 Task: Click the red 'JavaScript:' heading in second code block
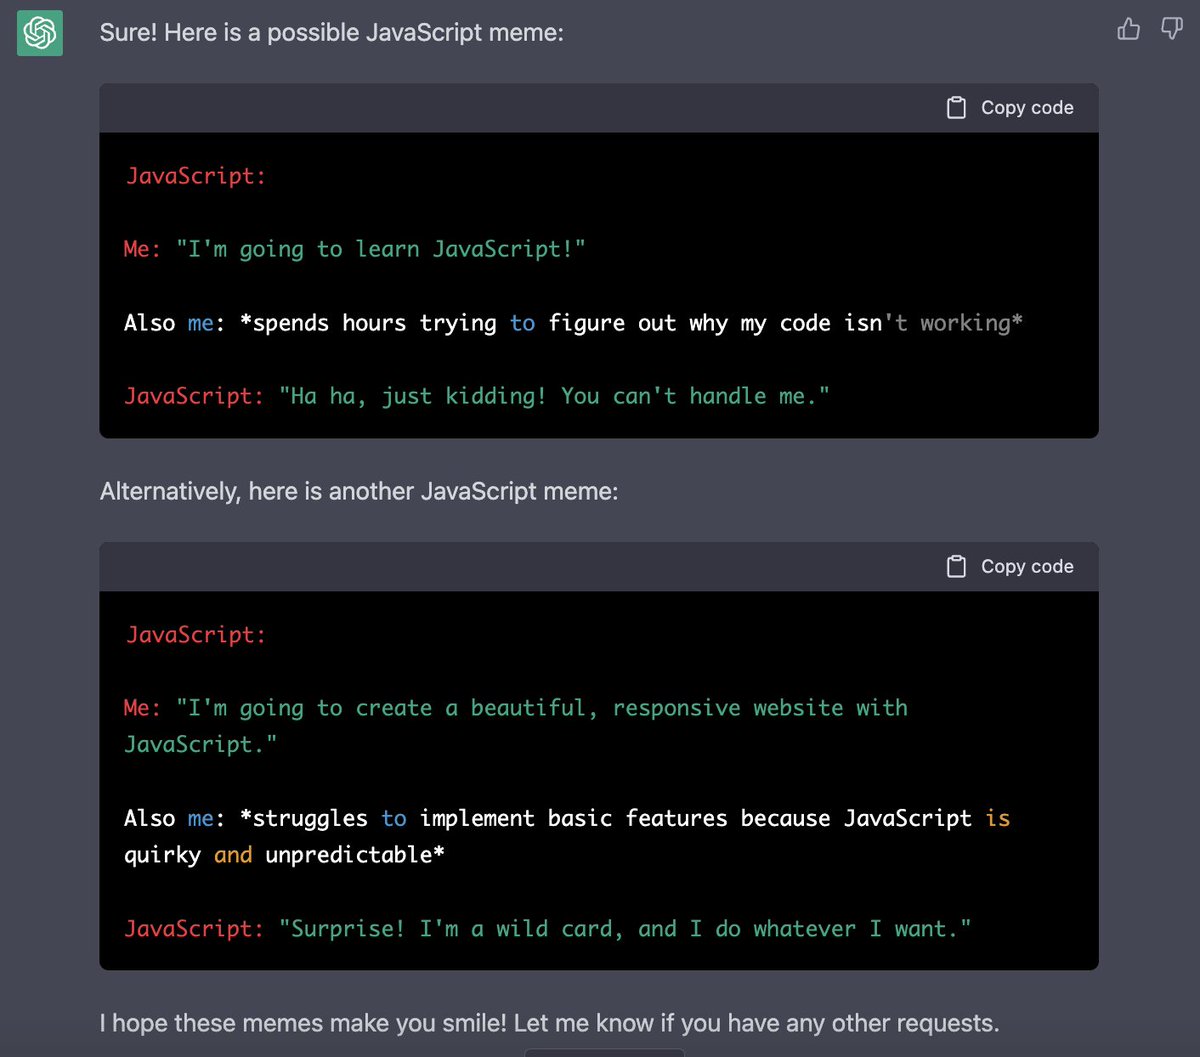click(x=196, y=636)
